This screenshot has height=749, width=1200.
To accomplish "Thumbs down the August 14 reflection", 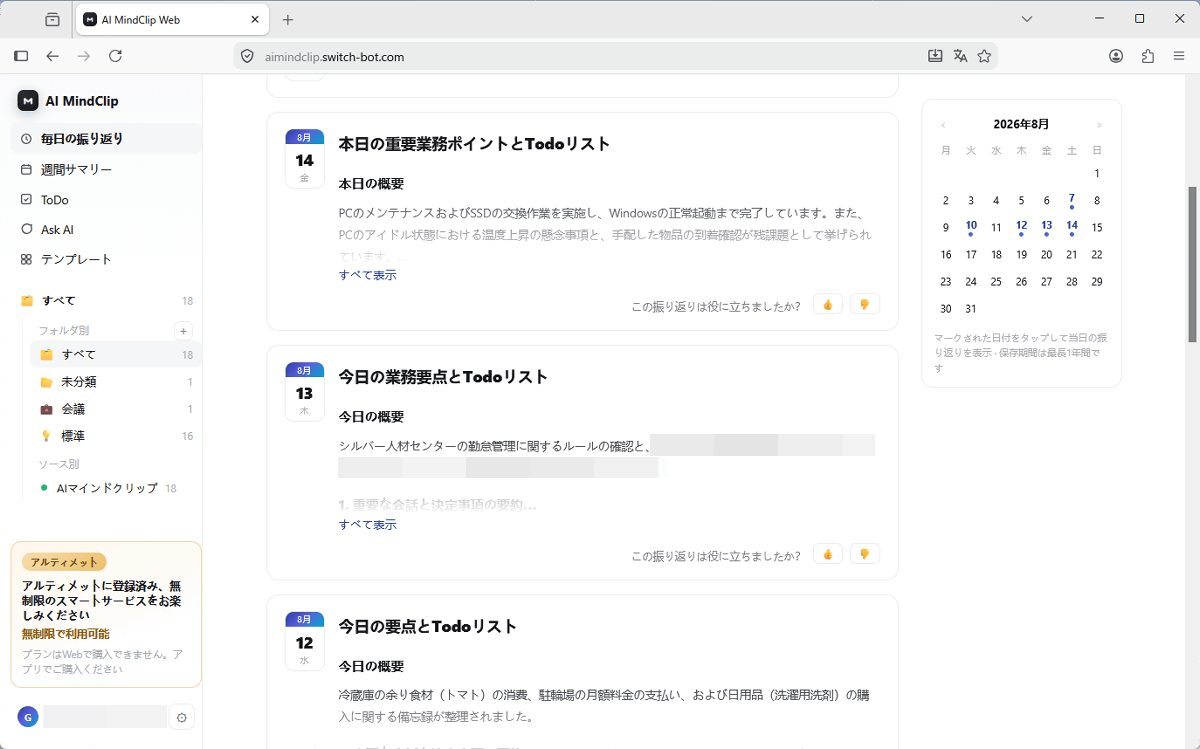I will point(865,305).
